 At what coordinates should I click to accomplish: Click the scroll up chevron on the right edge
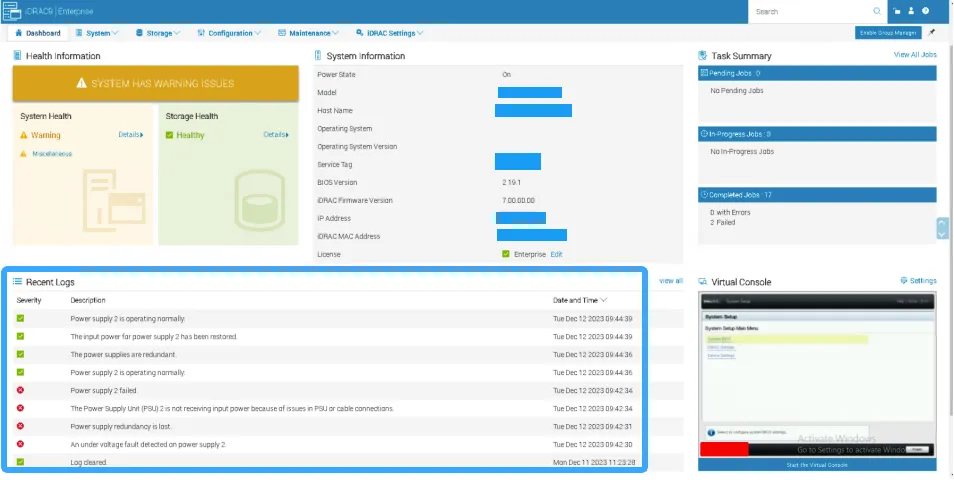click(x=941, y=222)
